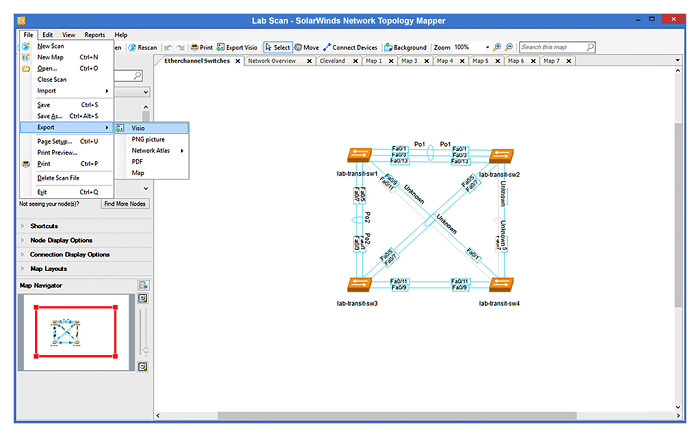This screenshot has height=437, width=700.
Task: Choose PNG picture export option
Action: pyautogui.click(x=152, y=140)
